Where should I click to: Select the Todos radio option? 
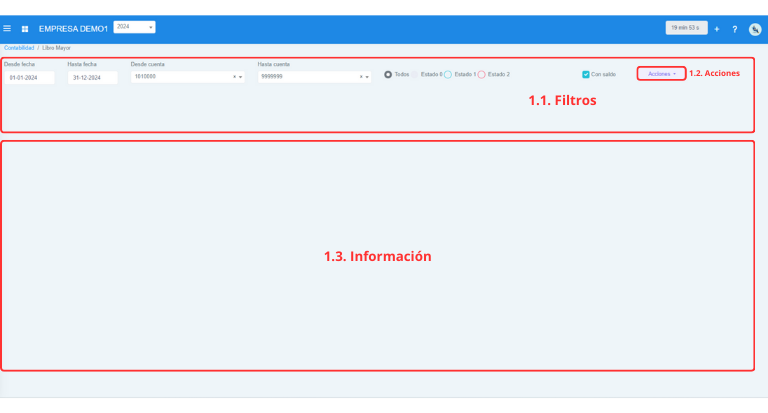388,74
